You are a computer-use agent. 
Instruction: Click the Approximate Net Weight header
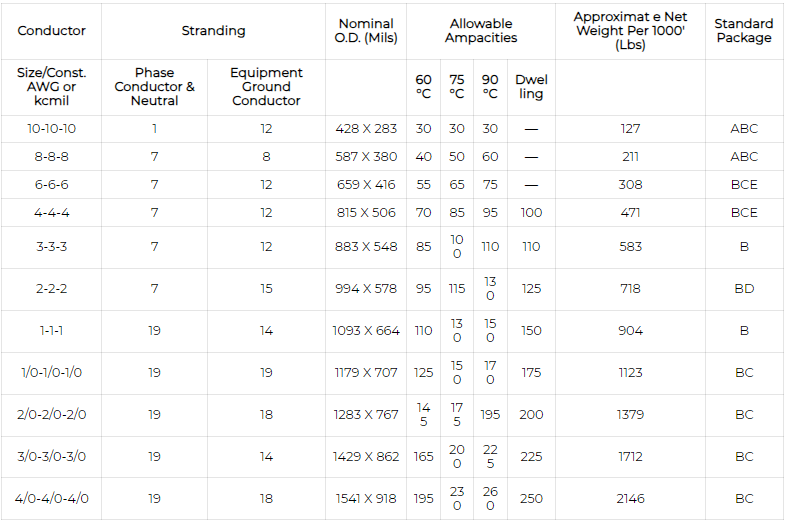[630, 31]
